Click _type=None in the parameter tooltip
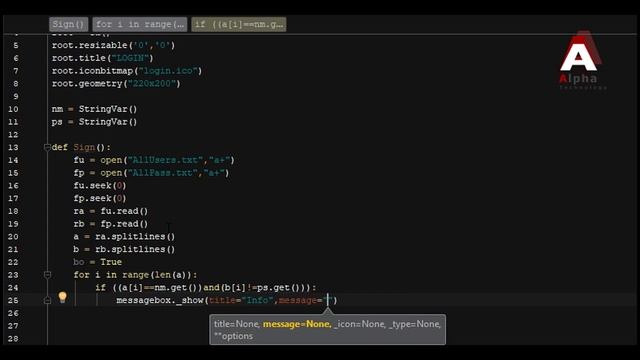Screen dimensions: 640x360 [415, 324]
